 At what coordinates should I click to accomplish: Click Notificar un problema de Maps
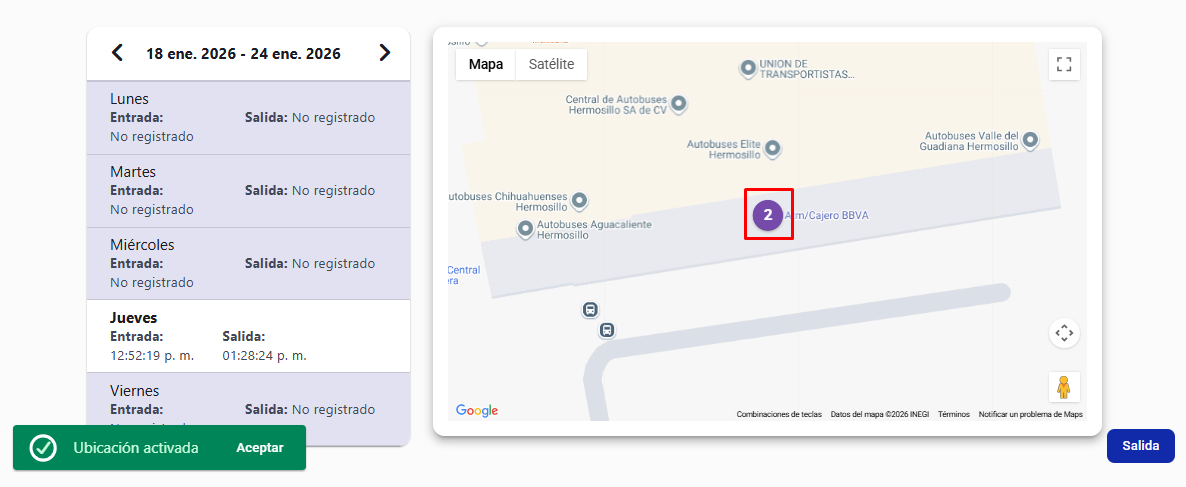tap(1030, 414)
